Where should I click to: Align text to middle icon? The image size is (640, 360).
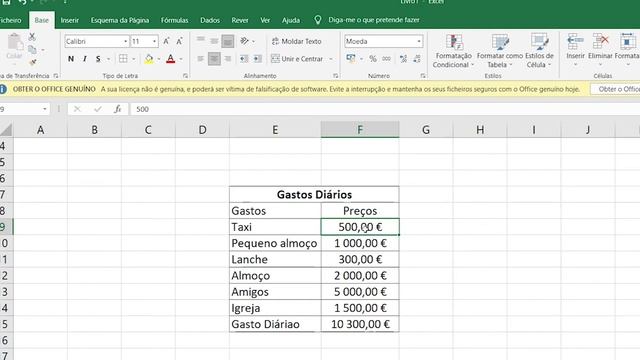click(x=214, y=40)
